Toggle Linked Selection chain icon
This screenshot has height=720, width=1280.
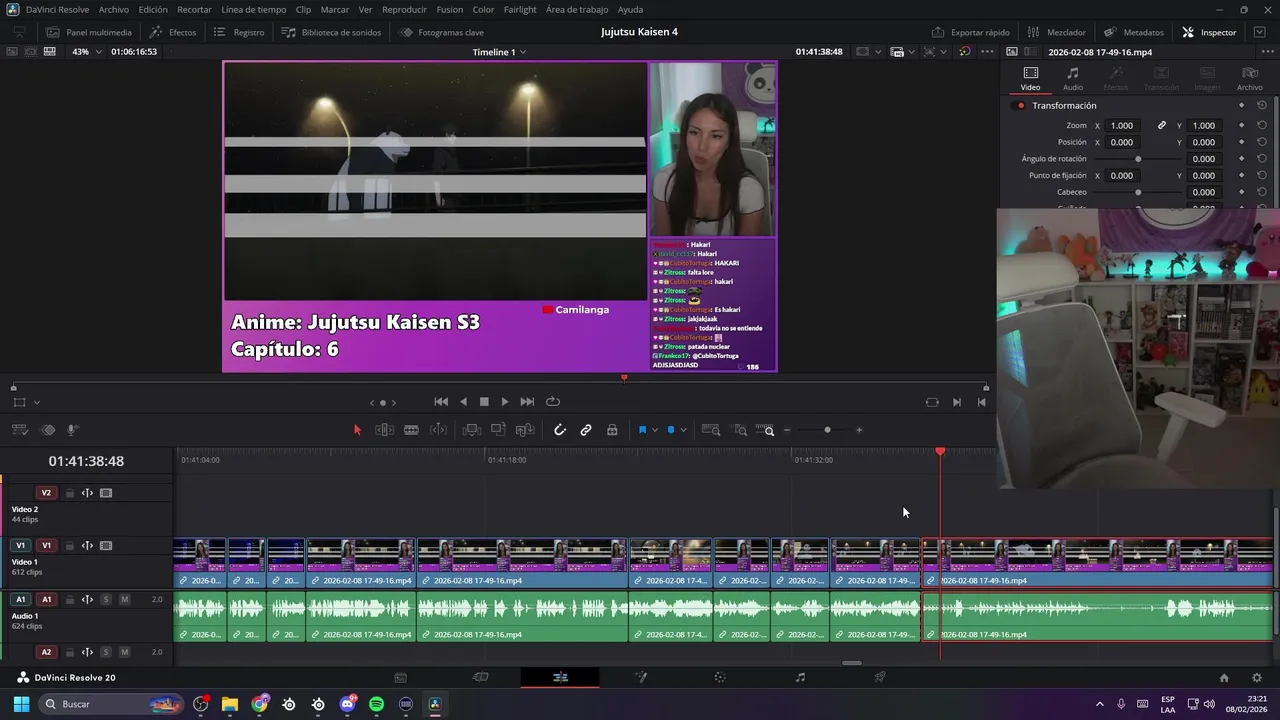pos(586,430)
